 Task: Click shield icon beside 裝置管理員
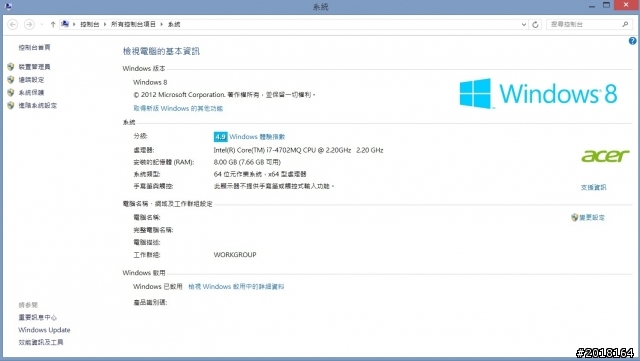tap(11, 67)
